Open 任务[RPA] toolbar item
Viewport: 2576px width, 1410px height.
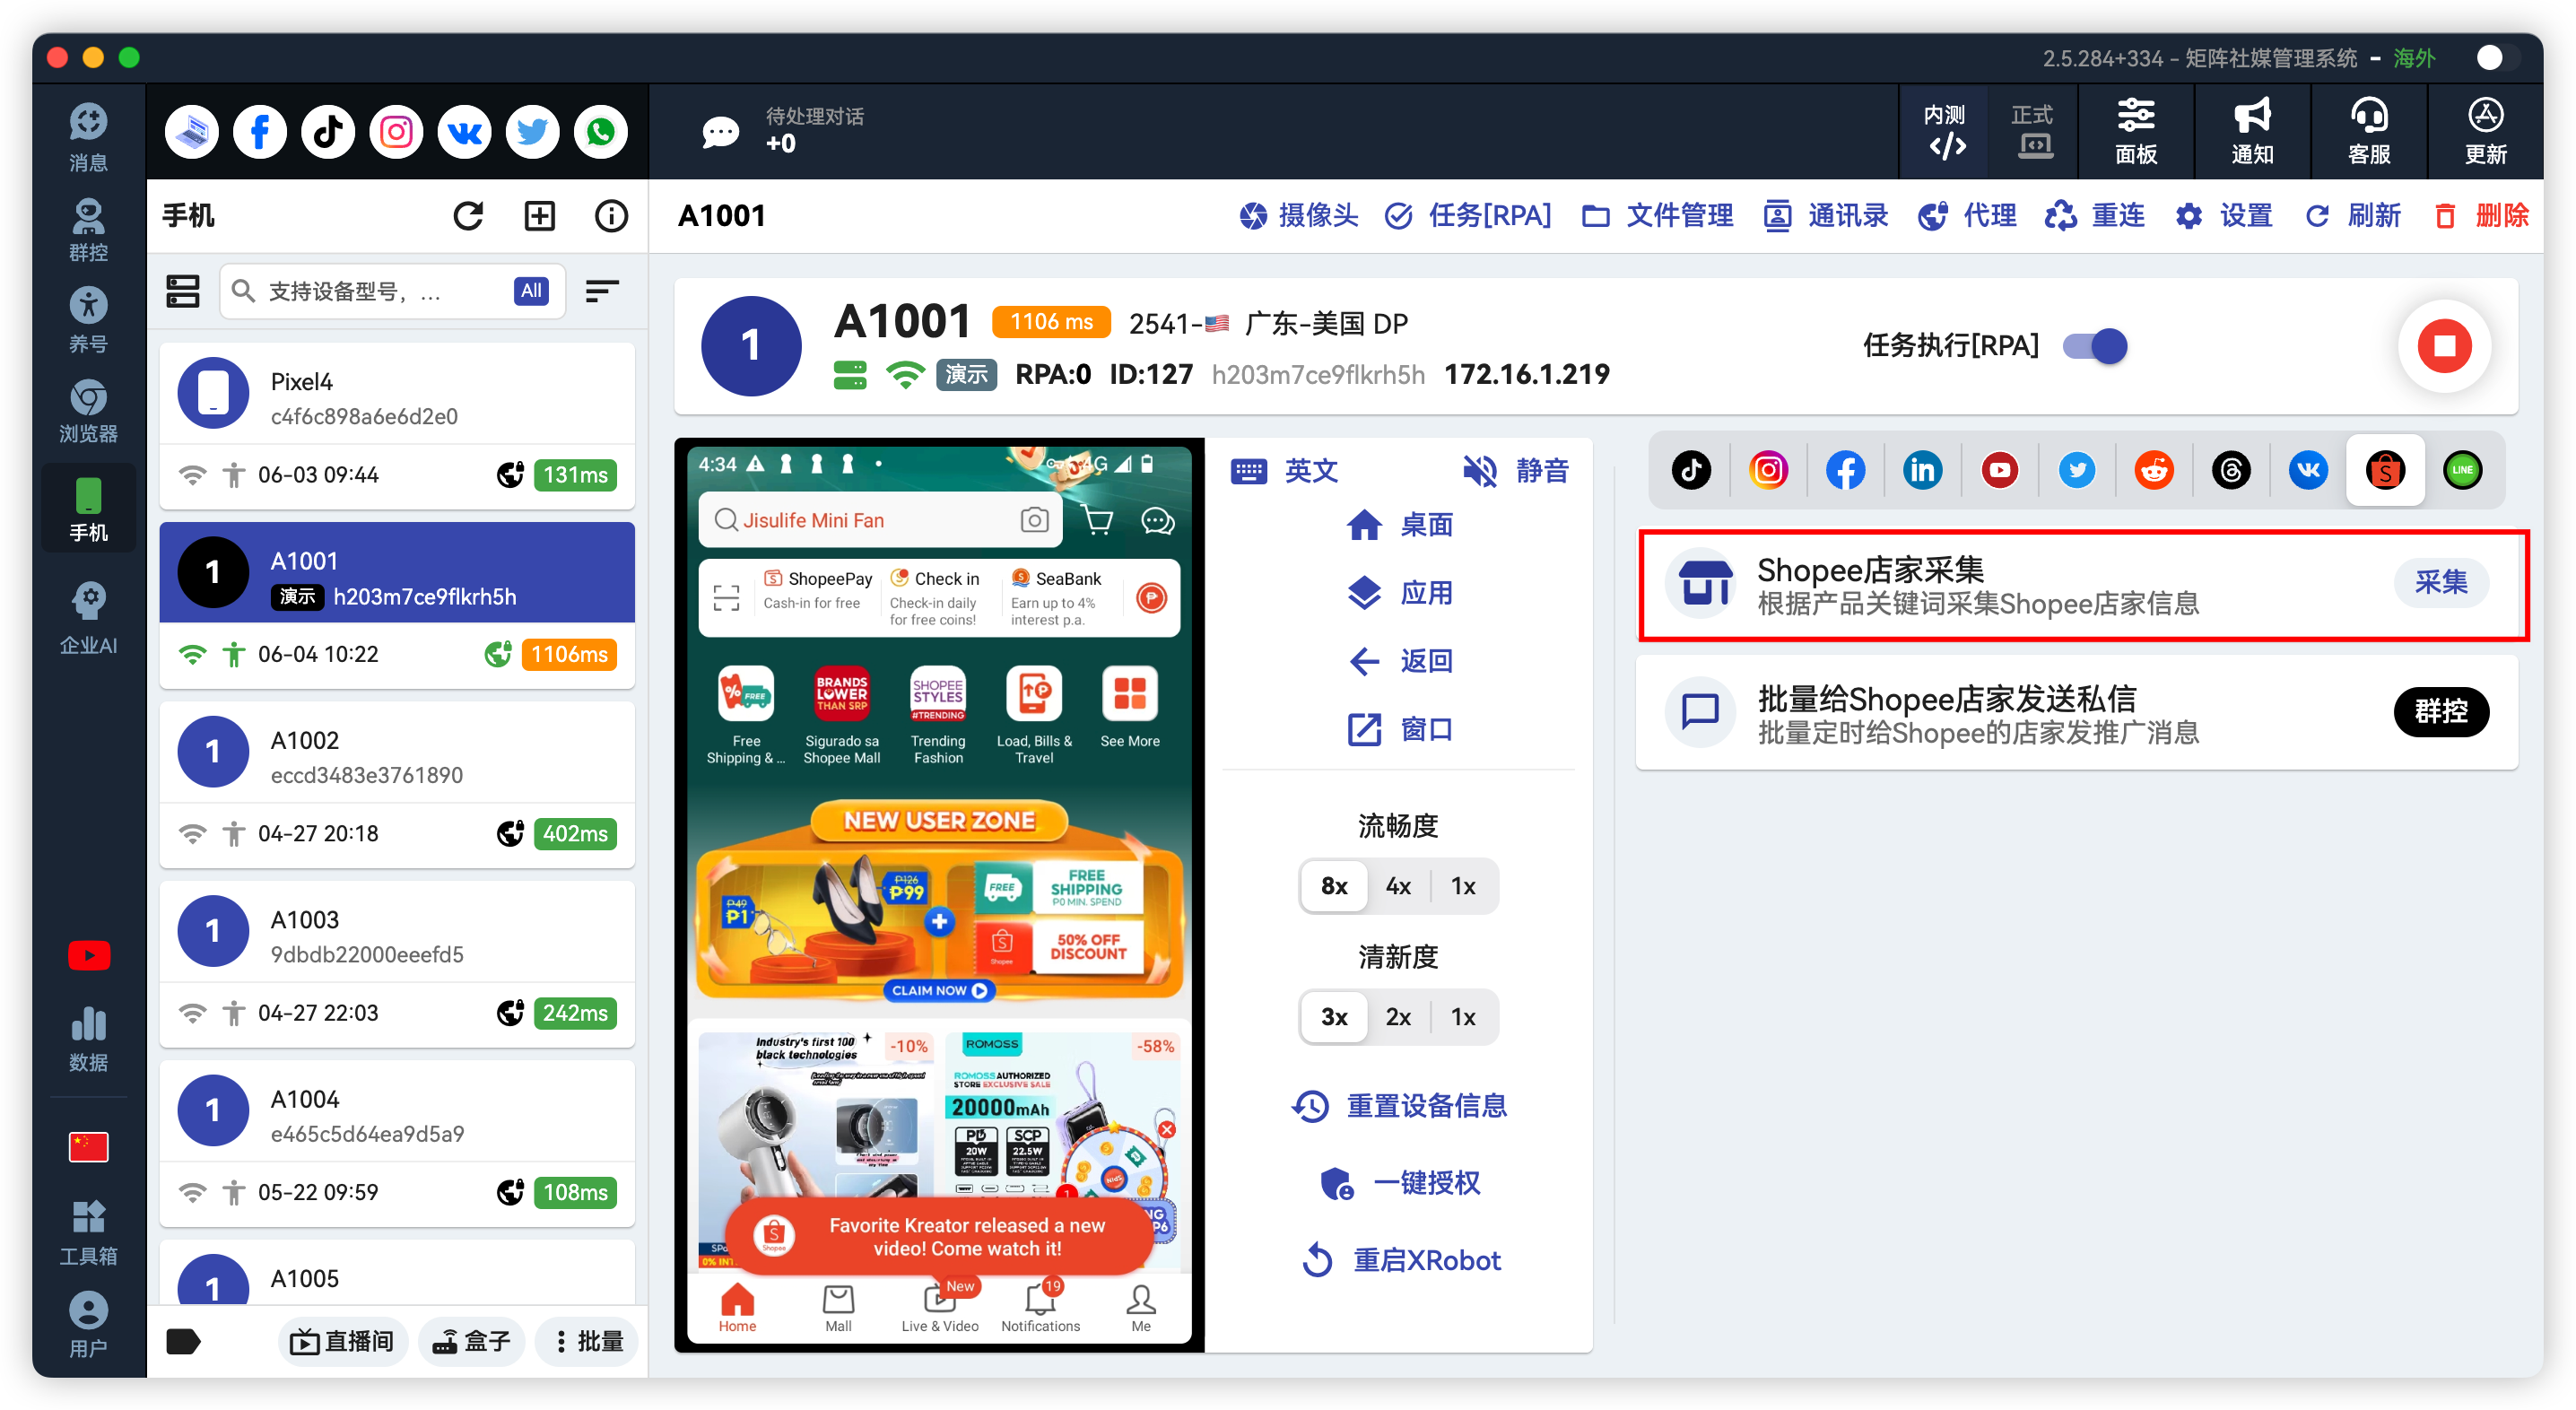tap(1468, 215)
